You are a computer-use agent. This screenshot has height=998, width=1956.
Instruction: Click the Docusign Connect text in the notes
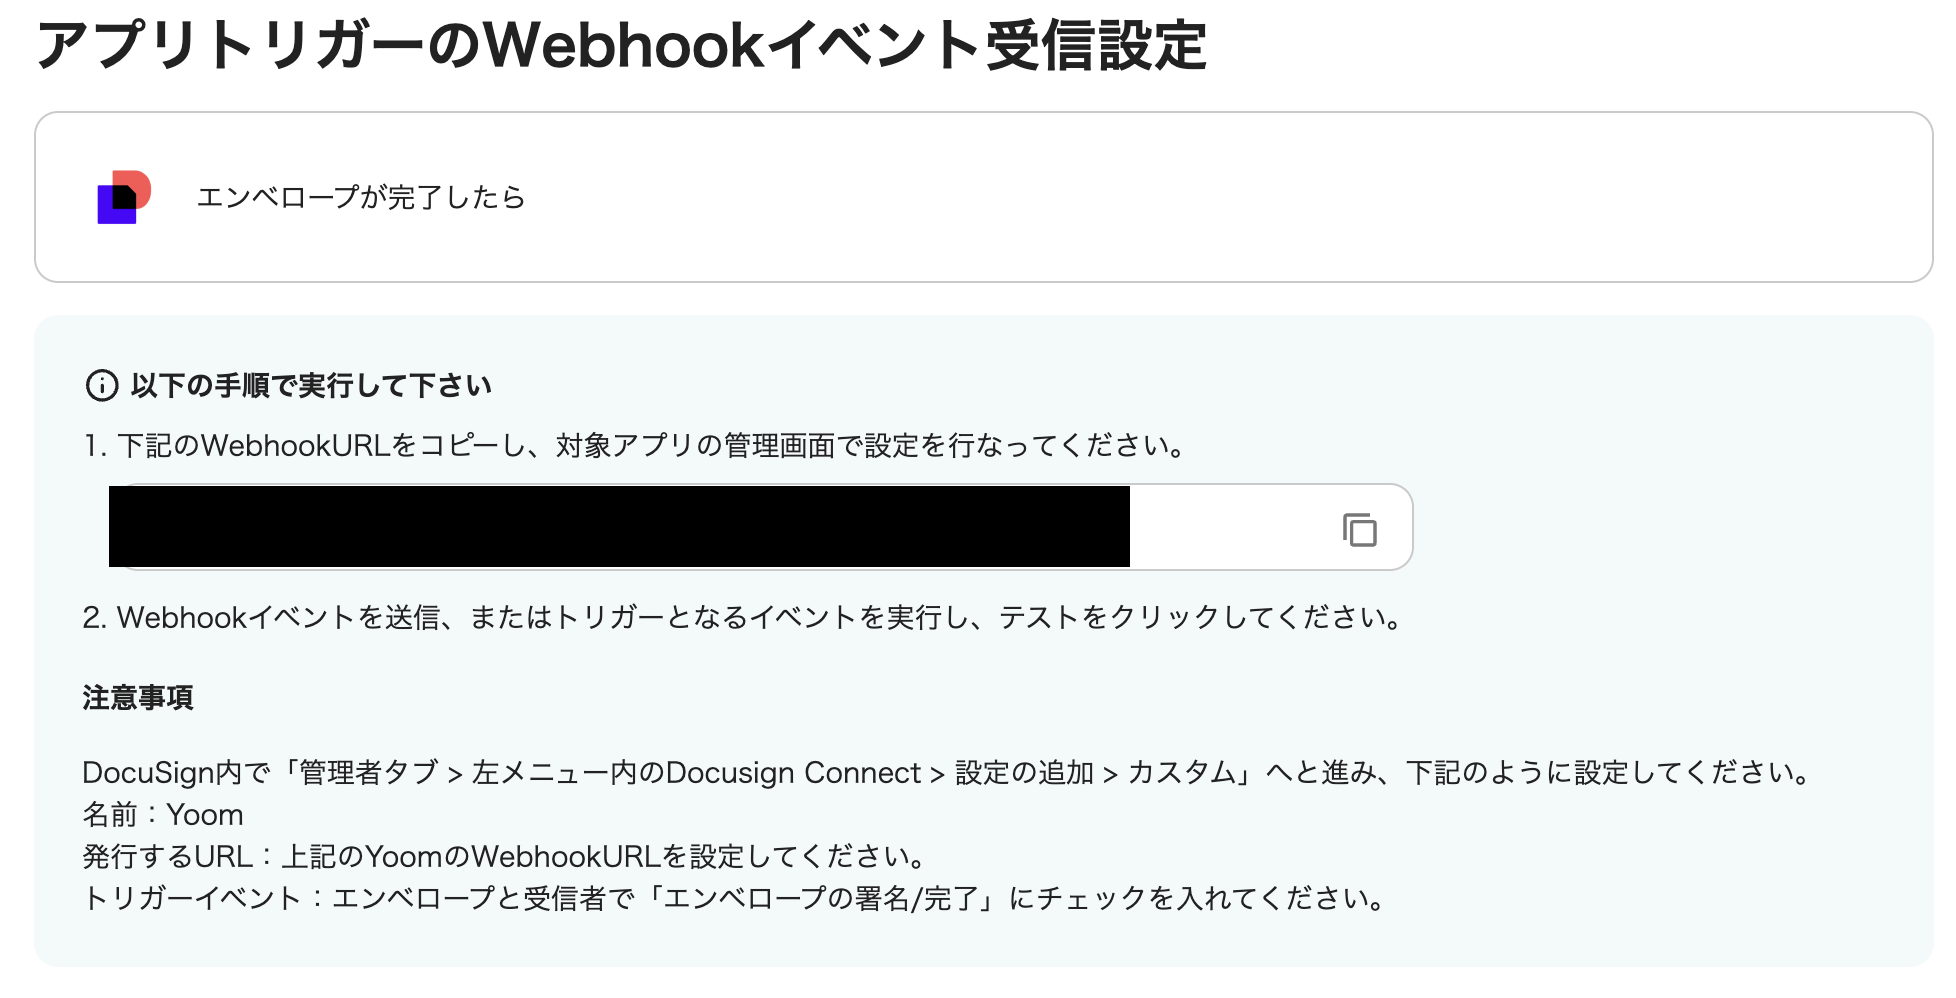point(792,772)
